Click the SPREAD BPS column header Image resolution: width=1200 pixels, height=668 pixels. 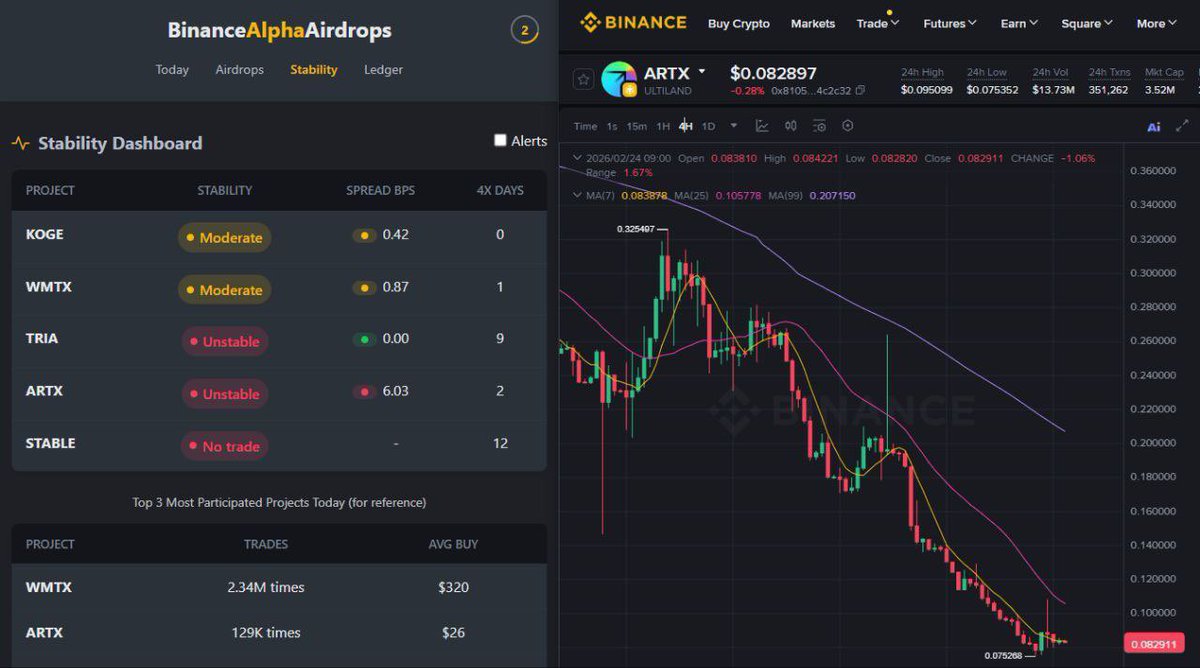[x=380, y=190]
